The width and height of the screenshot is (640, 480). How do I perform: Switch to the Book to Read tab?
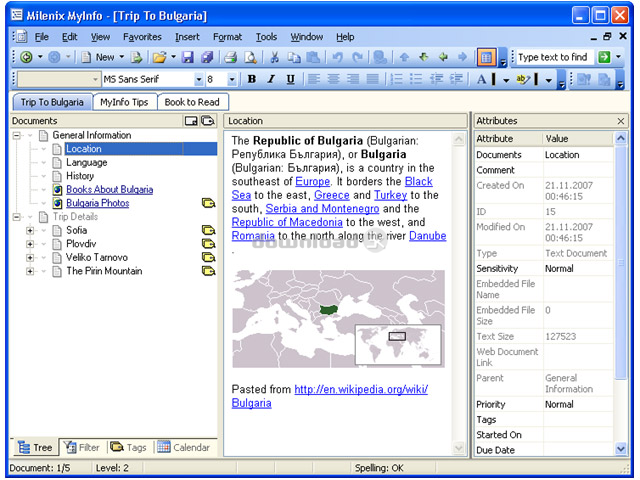pos(192,102)
